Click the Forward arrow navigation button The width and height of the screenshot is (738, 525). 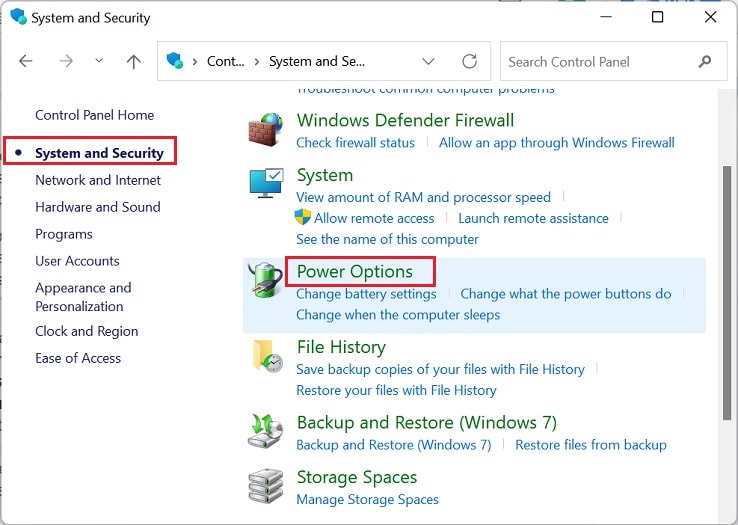(66, 61)
